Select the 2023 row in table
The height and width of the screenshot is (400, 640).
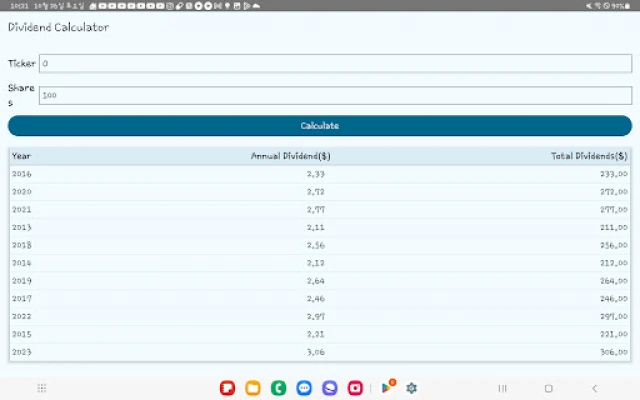coord(320,353)
